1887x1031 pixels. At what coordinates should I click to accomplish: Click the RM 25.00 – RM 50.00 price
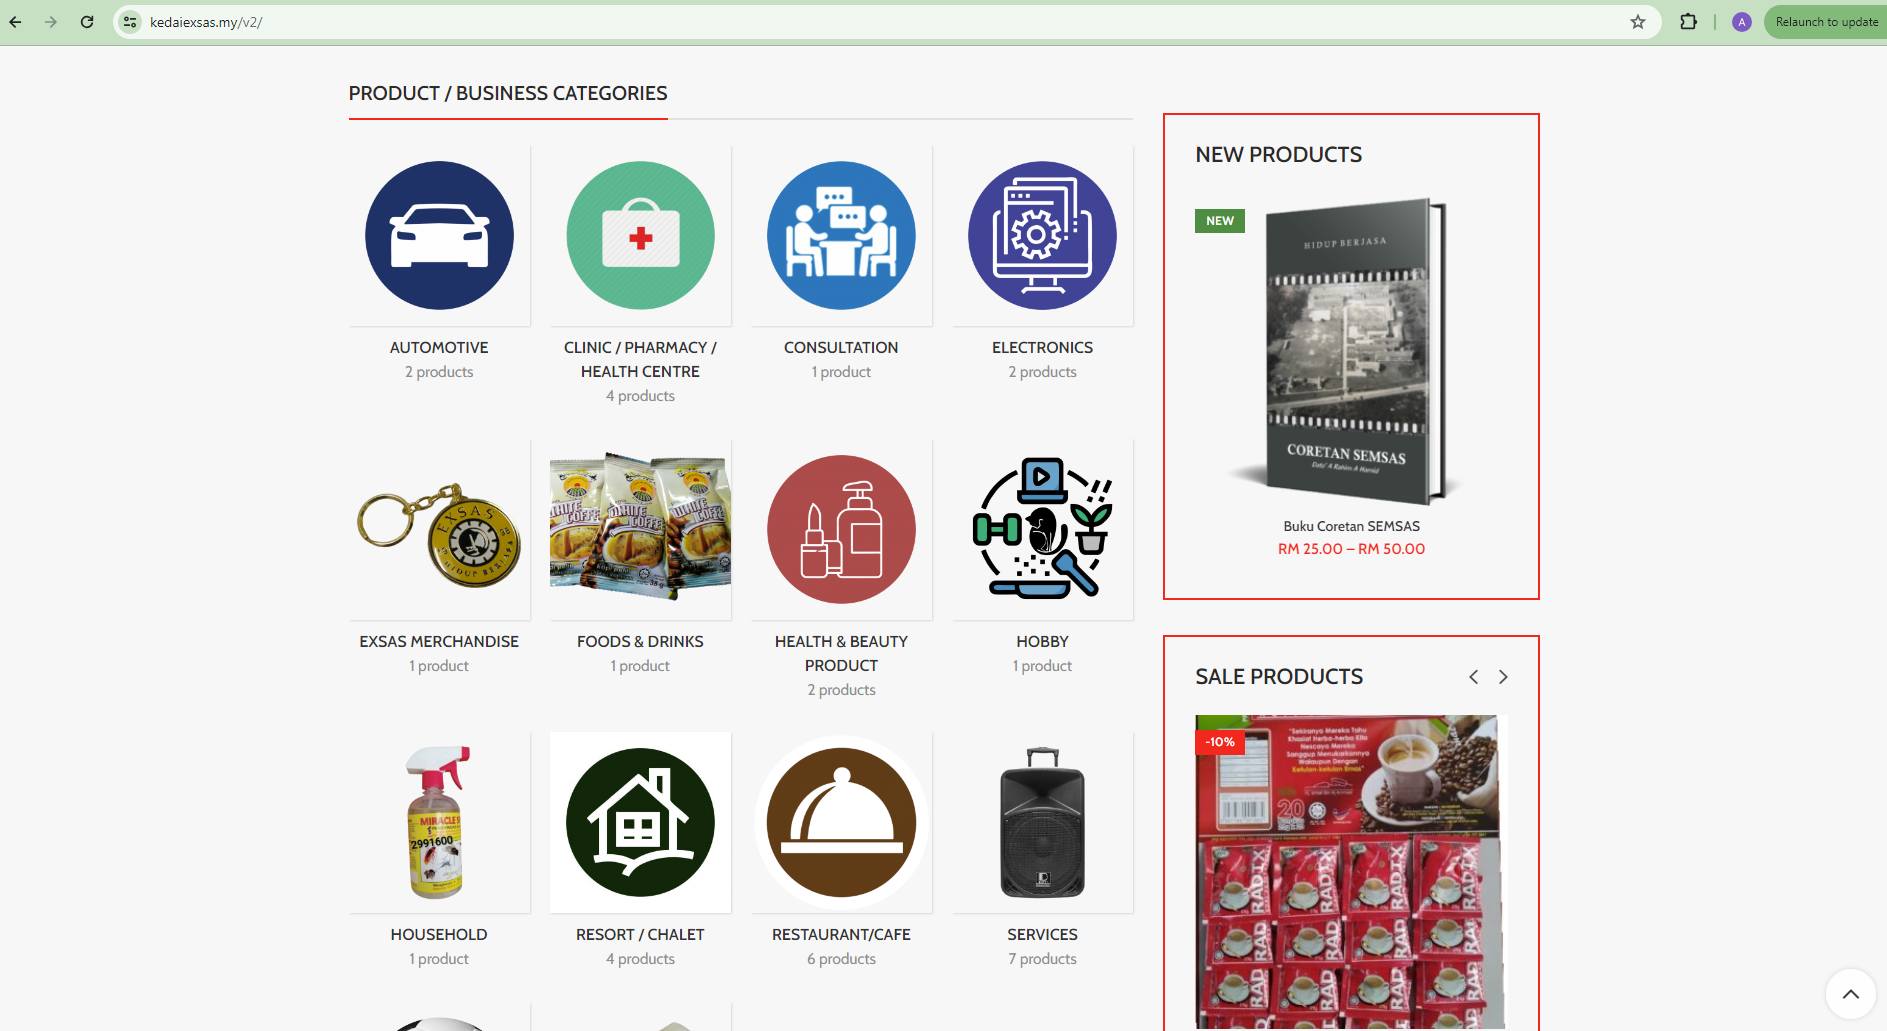click(1351, 548)
